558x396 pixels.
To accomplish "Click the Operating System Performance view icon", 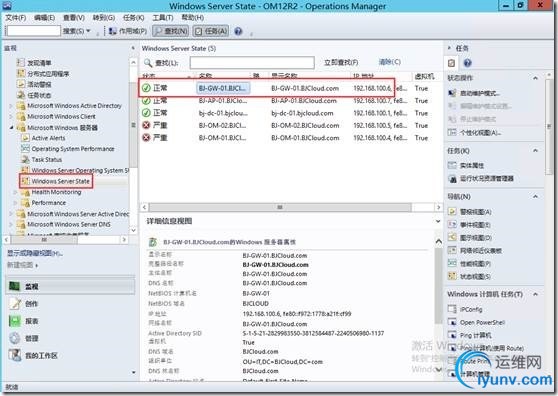I will click(x=25, y=149).
